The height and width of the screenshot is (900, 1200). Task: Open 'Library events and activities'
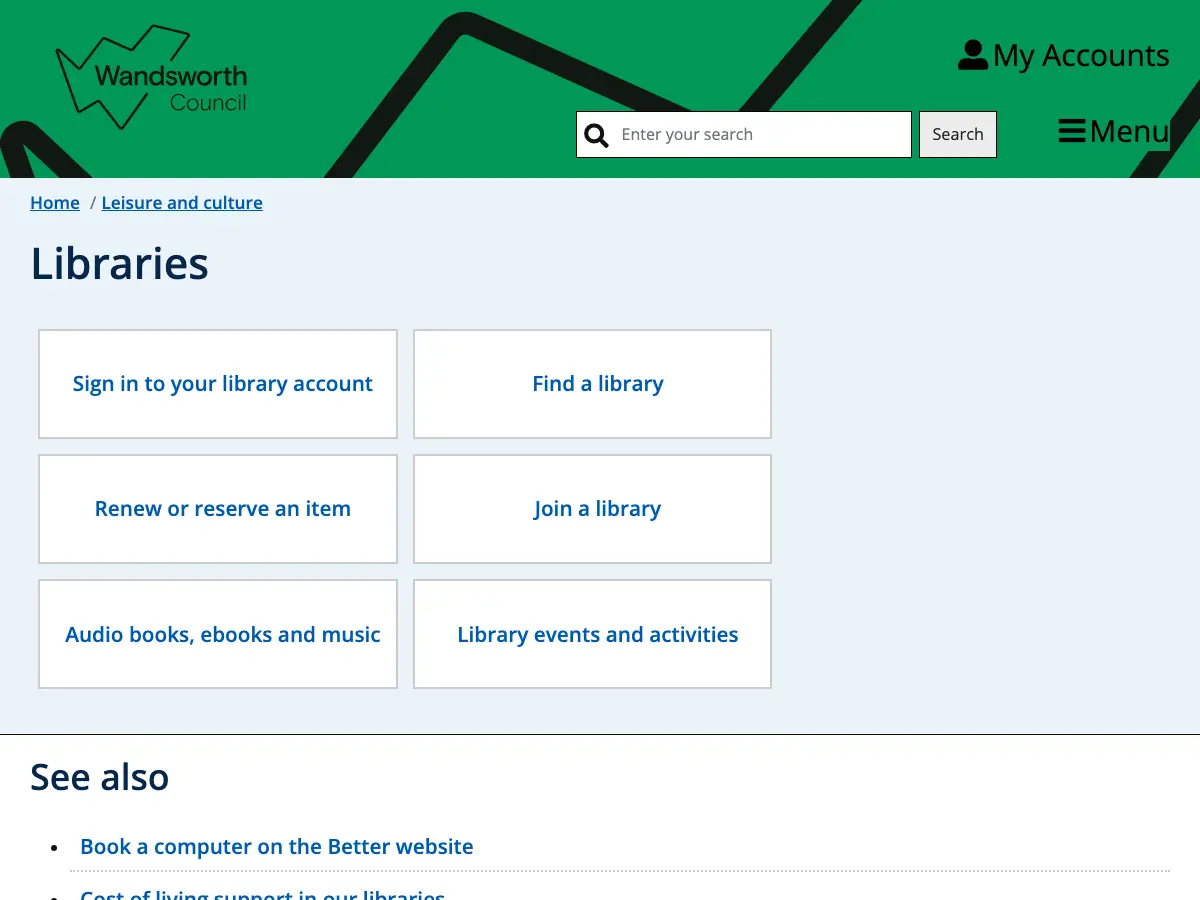(x=593, y=634)
